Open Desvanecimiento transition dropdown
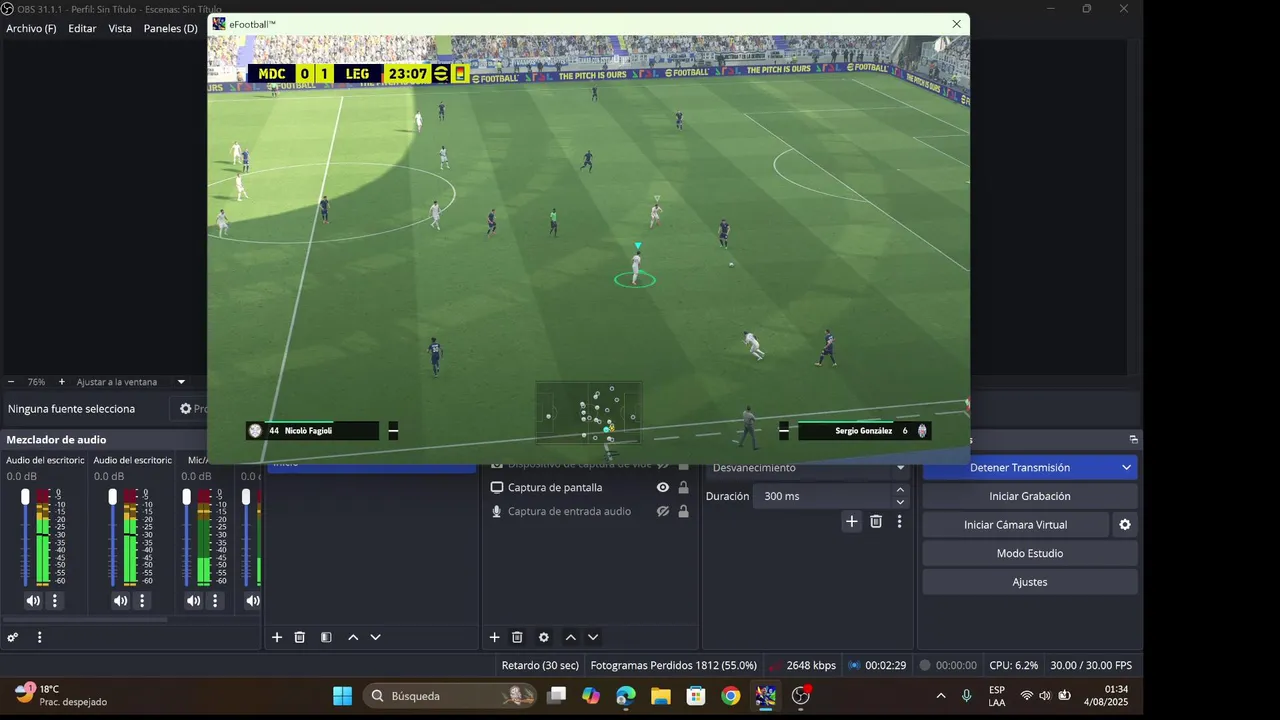 [x=808, y=468]
